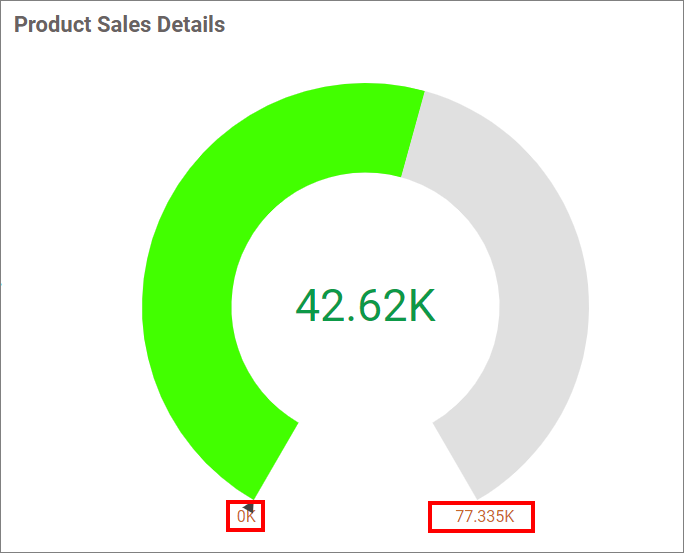Select the 42.62K center value

[366, 306]
